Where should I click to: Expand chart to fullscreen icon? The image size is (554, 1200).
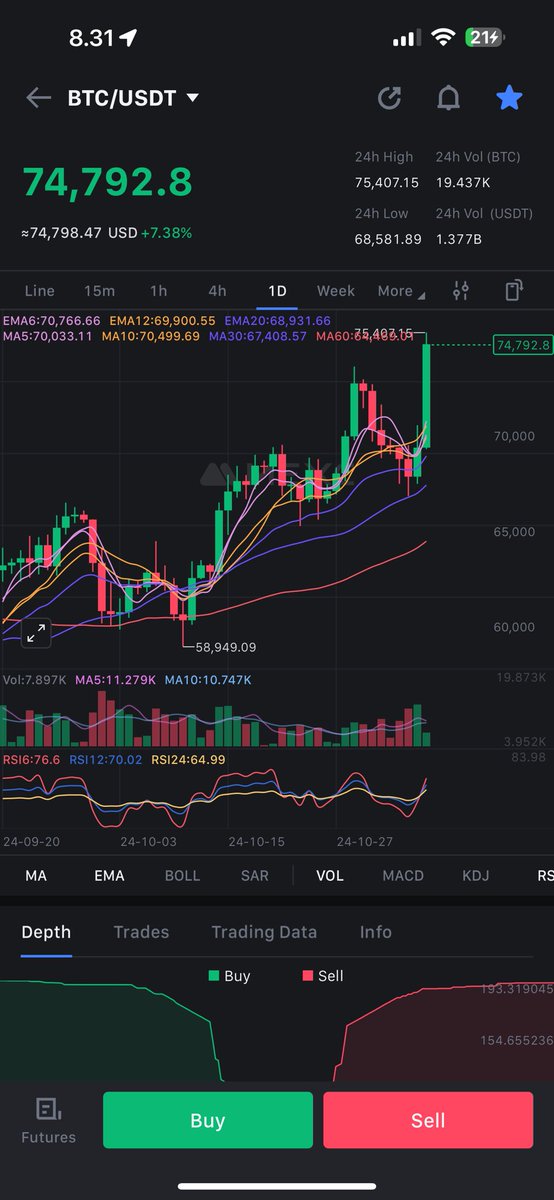(36, 632)
